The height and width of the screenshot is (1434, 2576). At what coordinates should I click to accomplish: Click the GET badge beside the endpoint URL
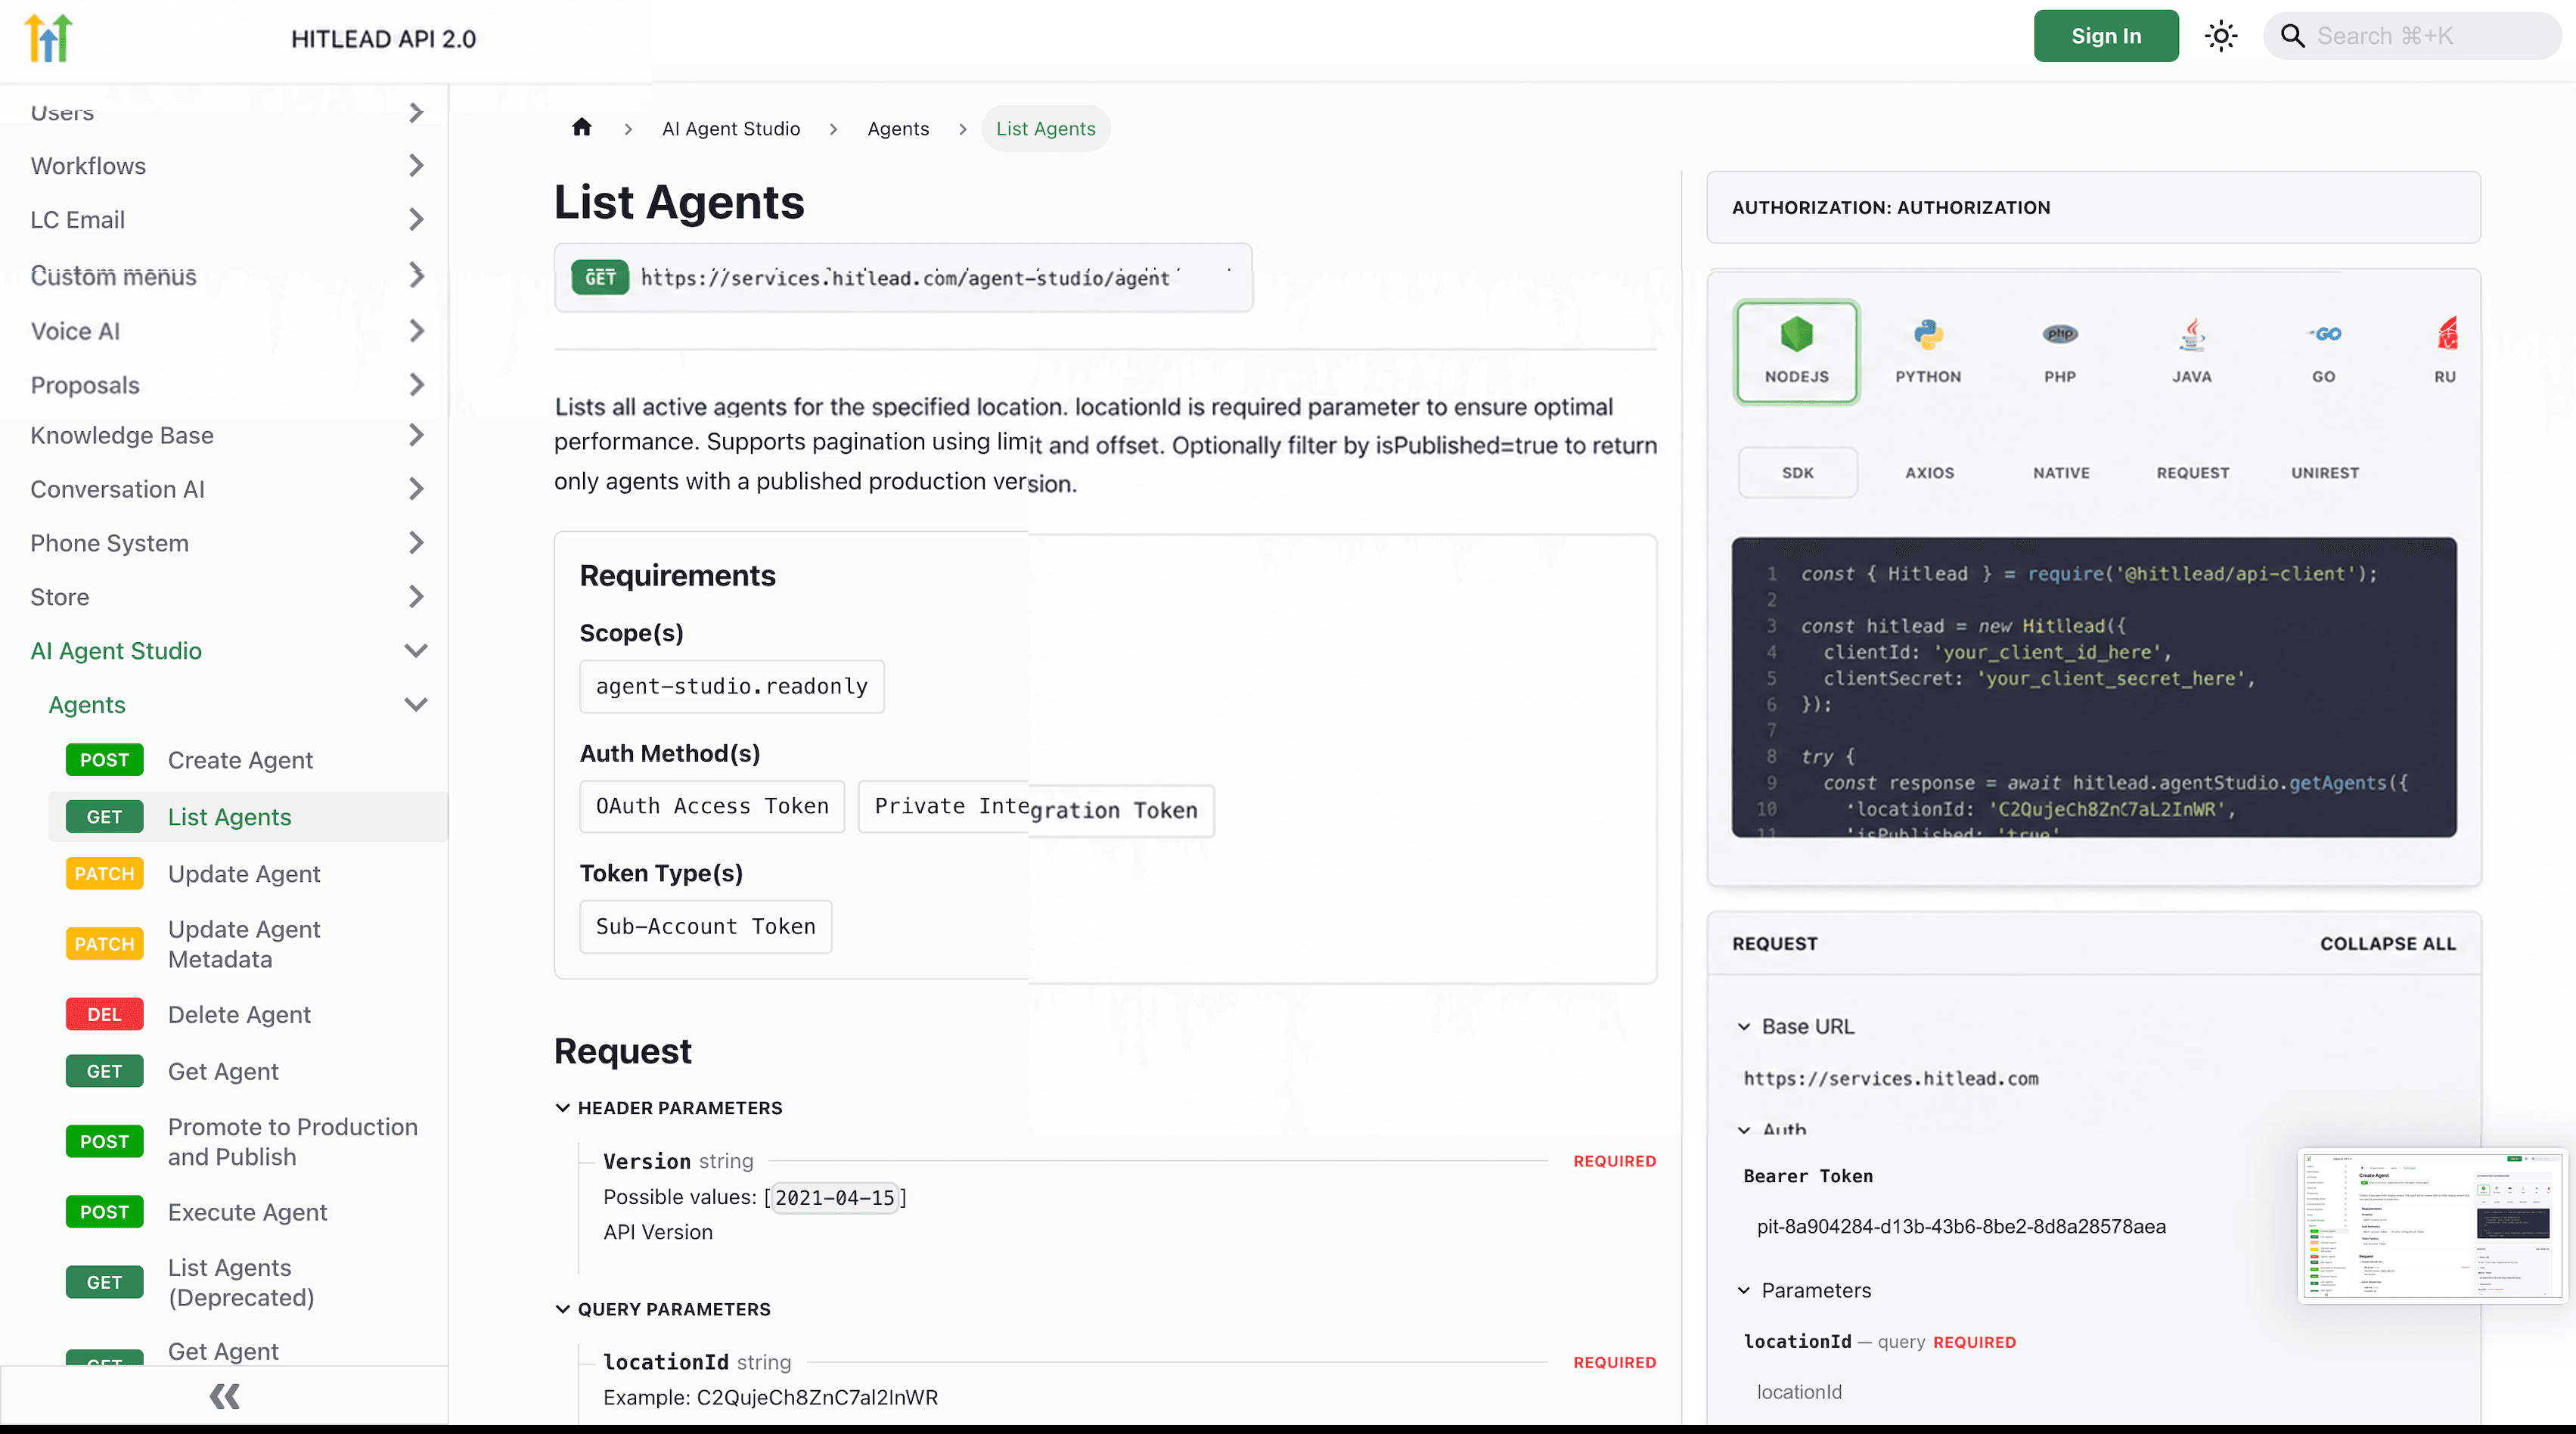tap(600, 278)
